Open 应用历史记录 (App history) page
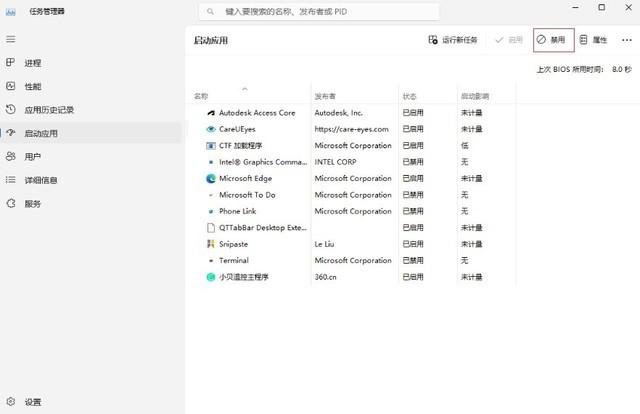 pos(91,109)
